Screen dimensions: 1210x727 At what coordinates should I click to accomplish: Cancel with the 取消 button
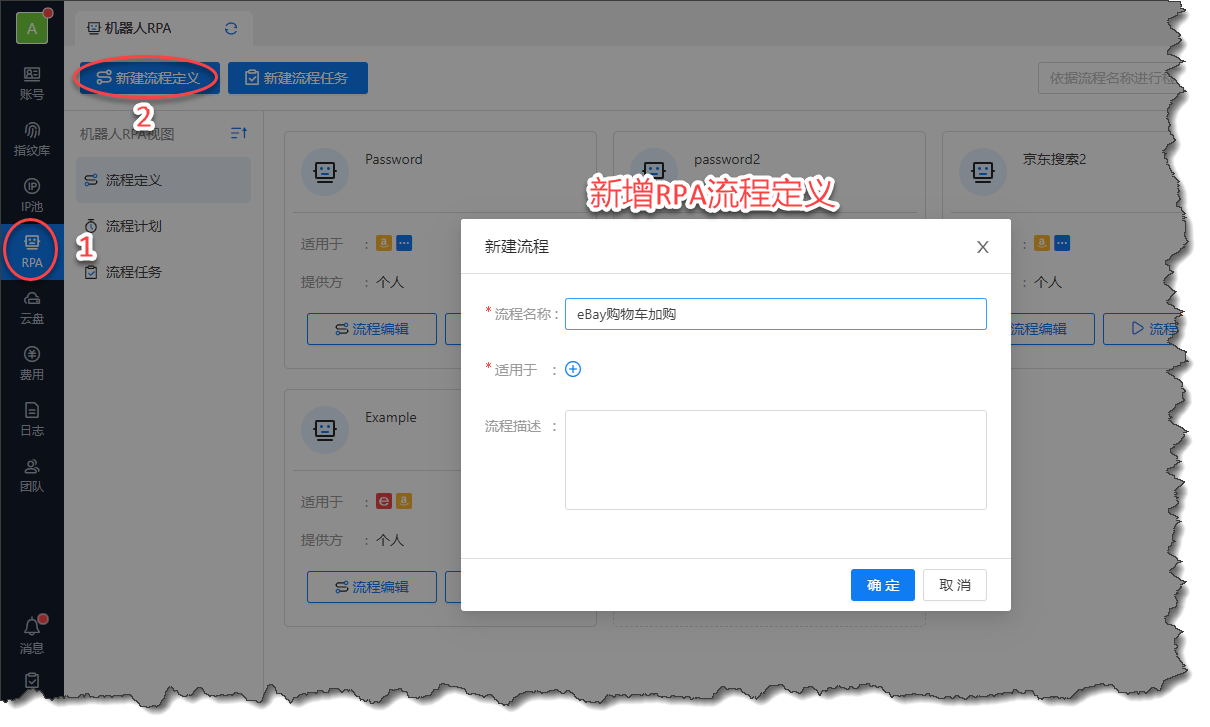click(x=955, y=585)
